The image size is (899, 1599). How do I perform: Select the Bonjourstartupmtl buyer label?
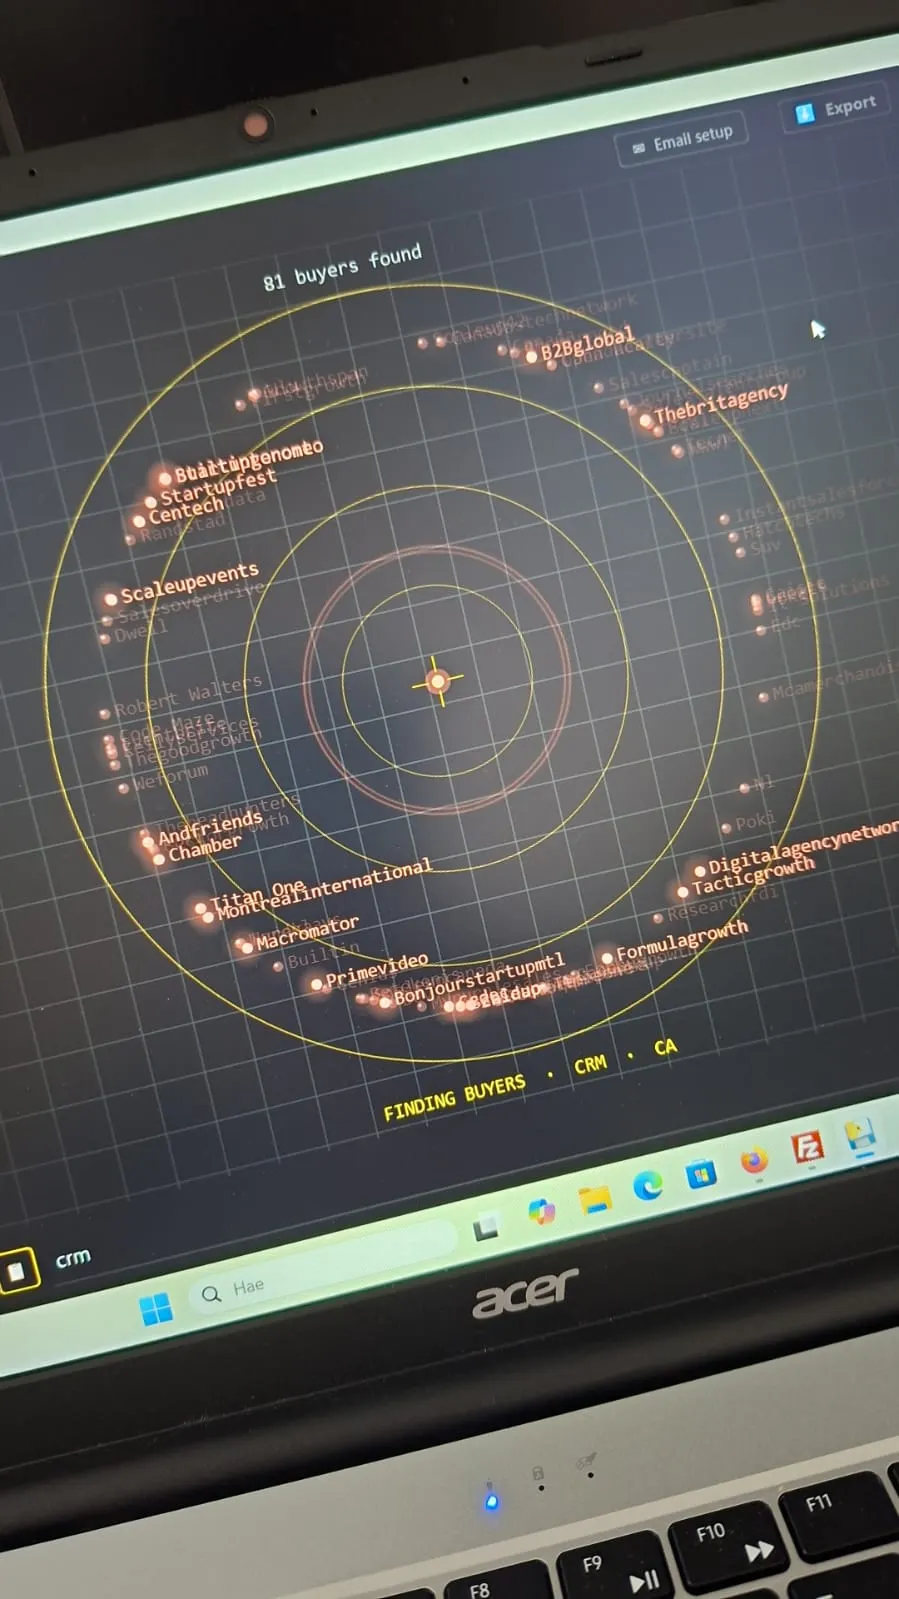click(479, 980)
